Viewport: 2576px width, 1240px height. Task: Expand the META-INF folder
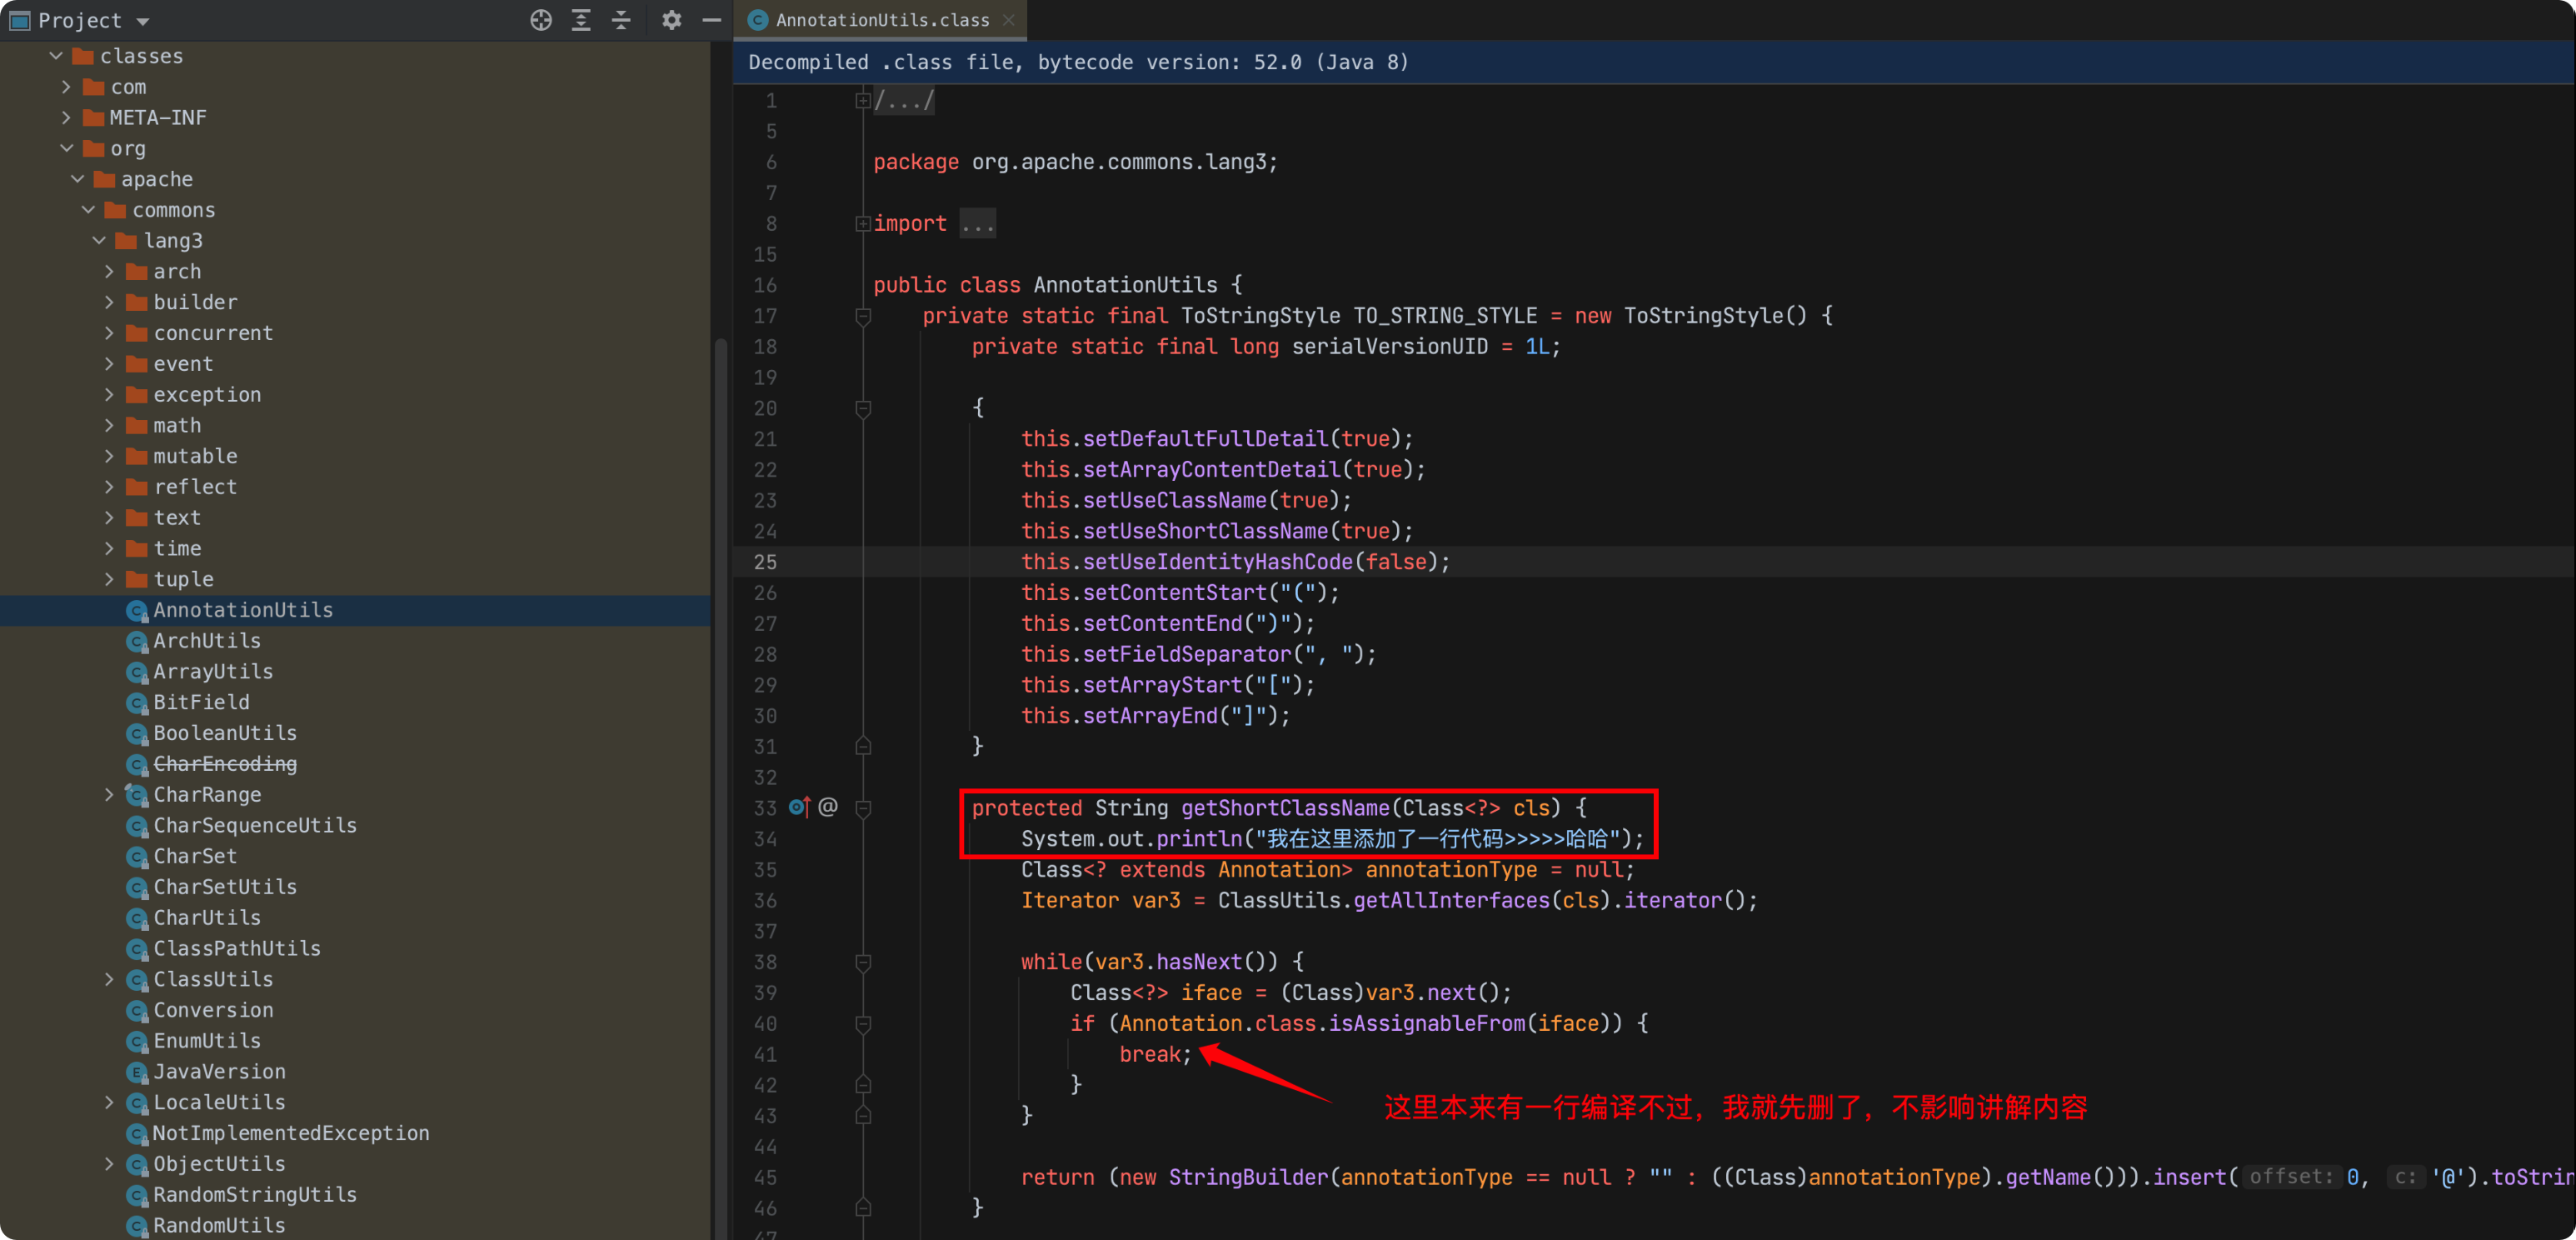click(66, 118)
